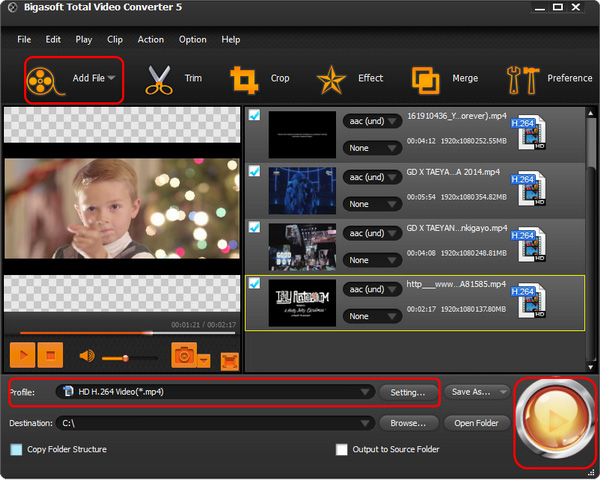Open the Clip menu
600x480 pixels.
pyautogui.click(x=115, y=39)
